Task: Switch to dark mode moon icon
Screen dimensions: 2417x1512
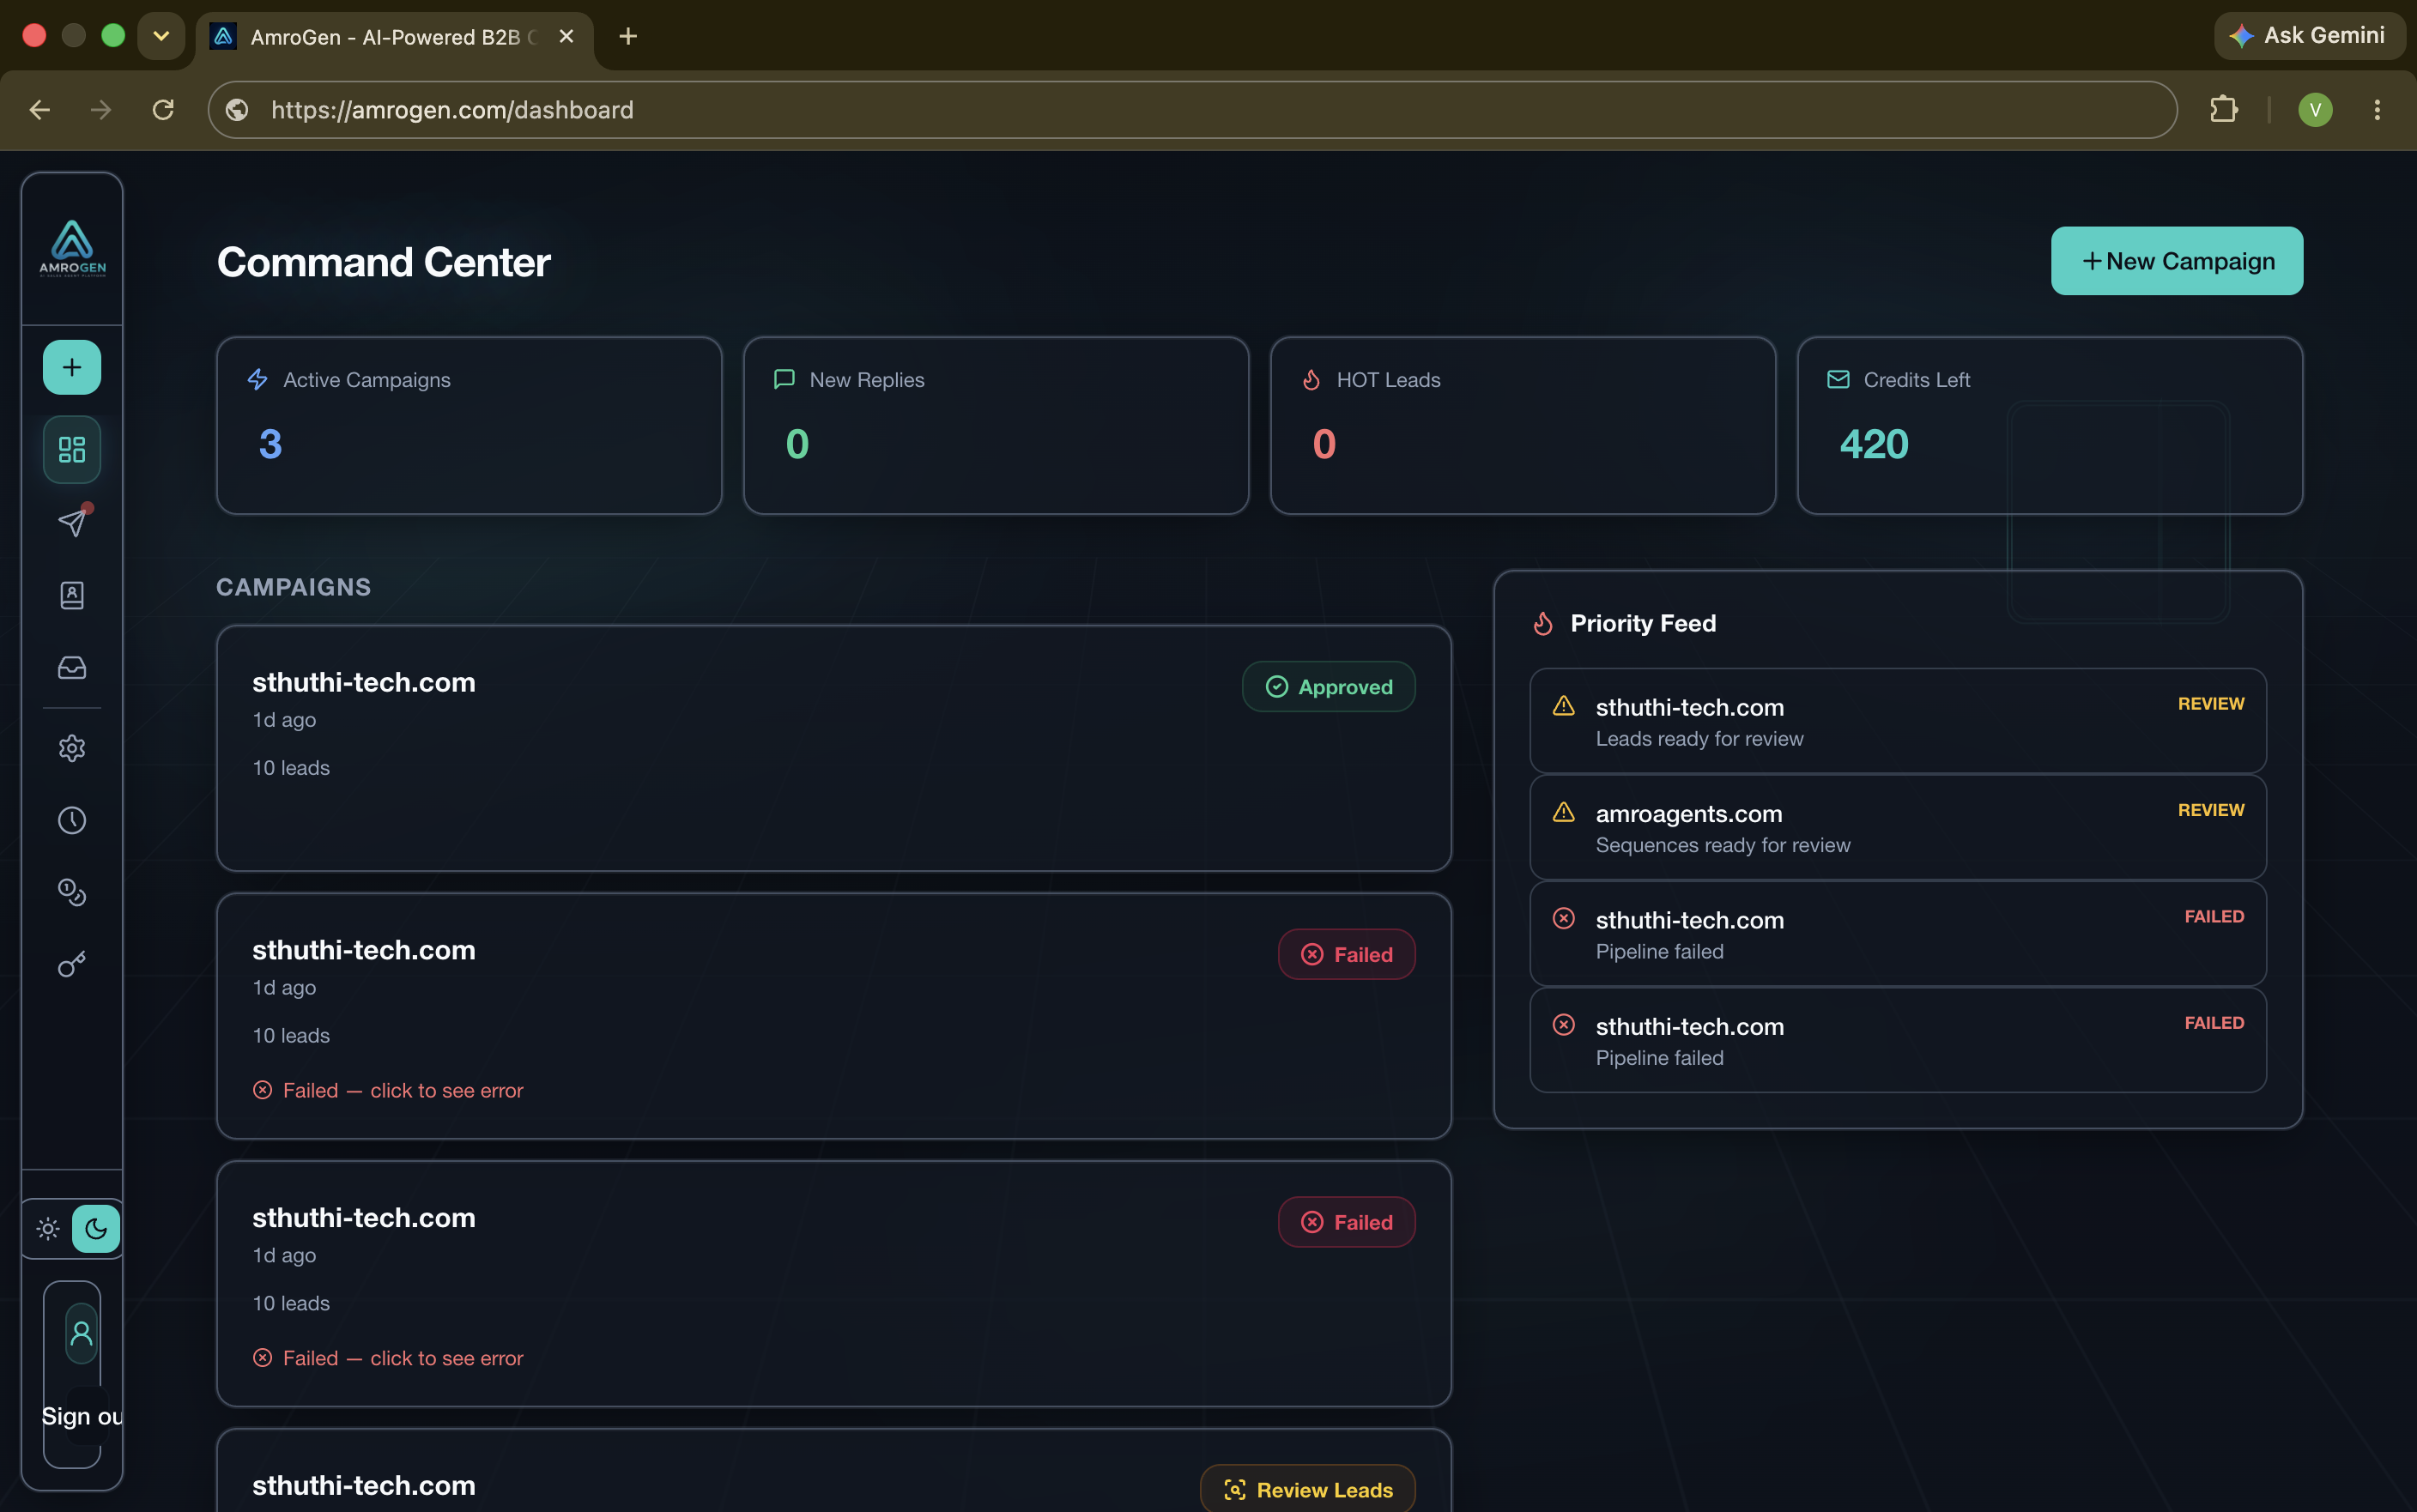Action: coord(96,1228)
